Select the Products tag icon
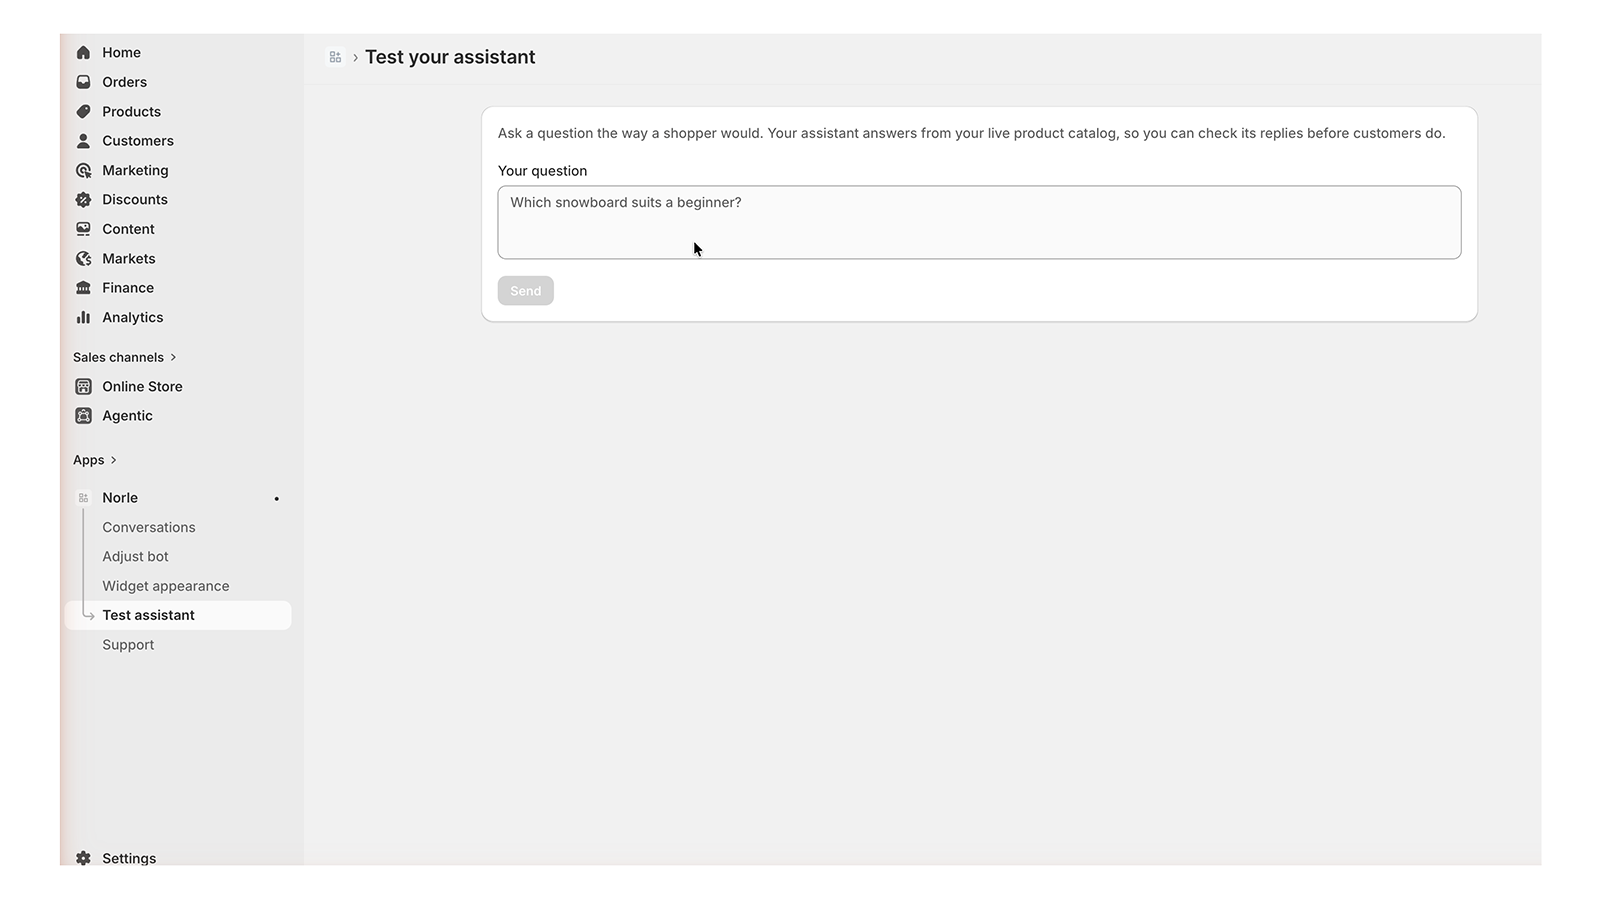Viewport: 1600px width, 900px height. 83,111
